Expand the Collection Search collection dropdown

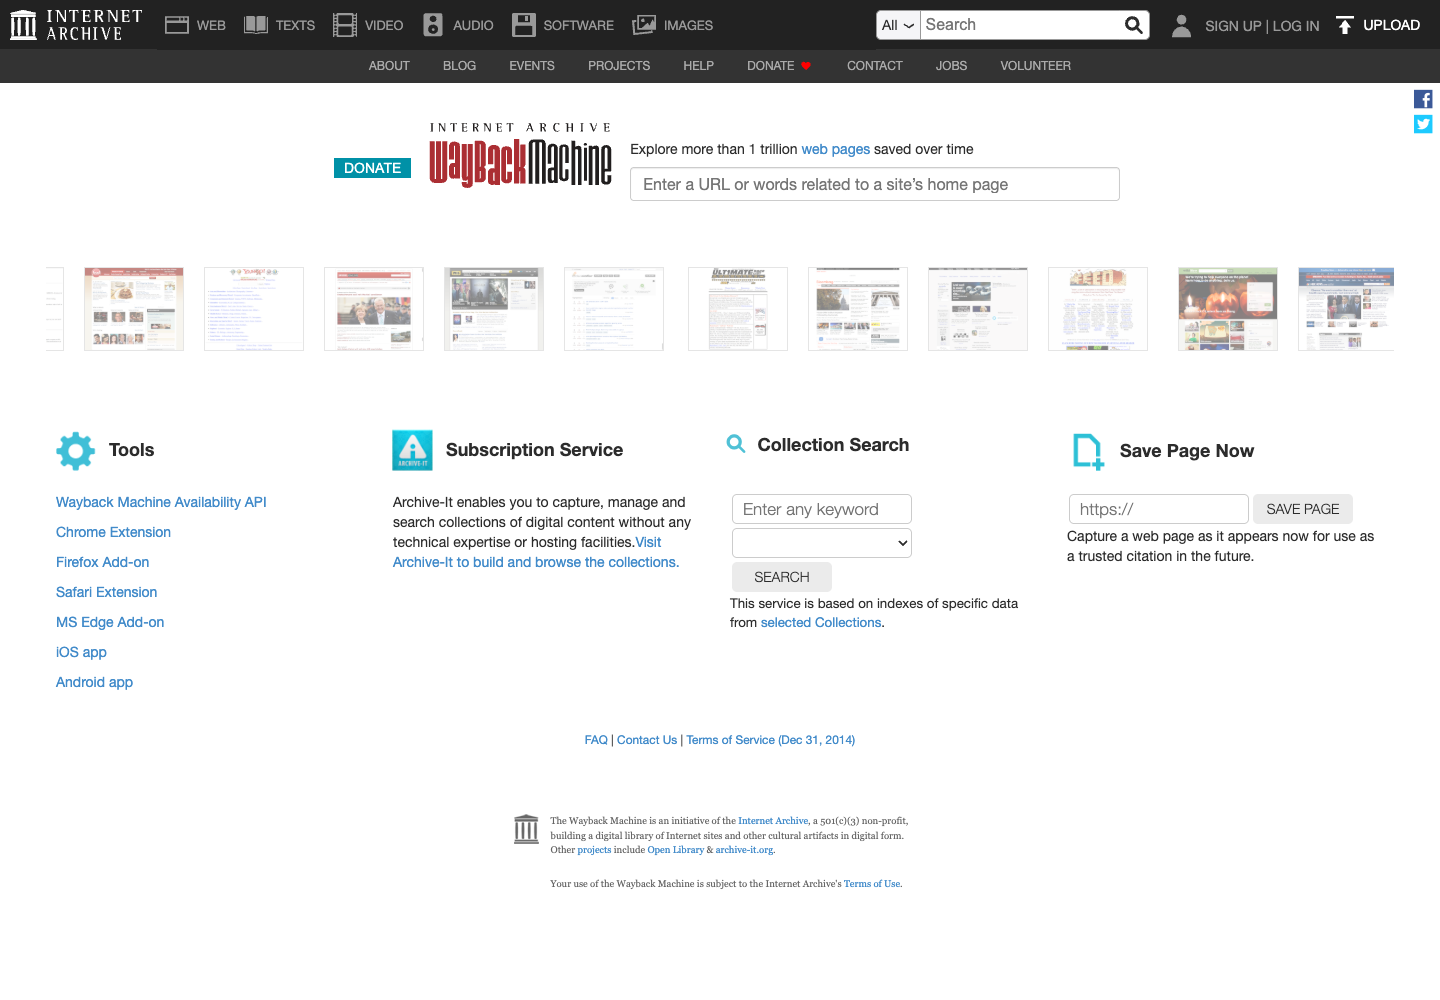pos(822,543)
